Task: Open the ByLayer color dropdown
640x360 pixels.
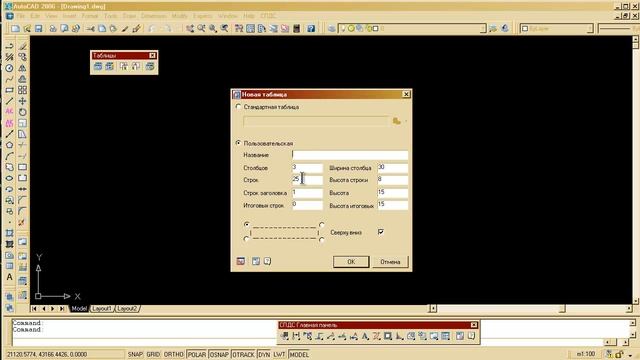Action: coord(590,29)
